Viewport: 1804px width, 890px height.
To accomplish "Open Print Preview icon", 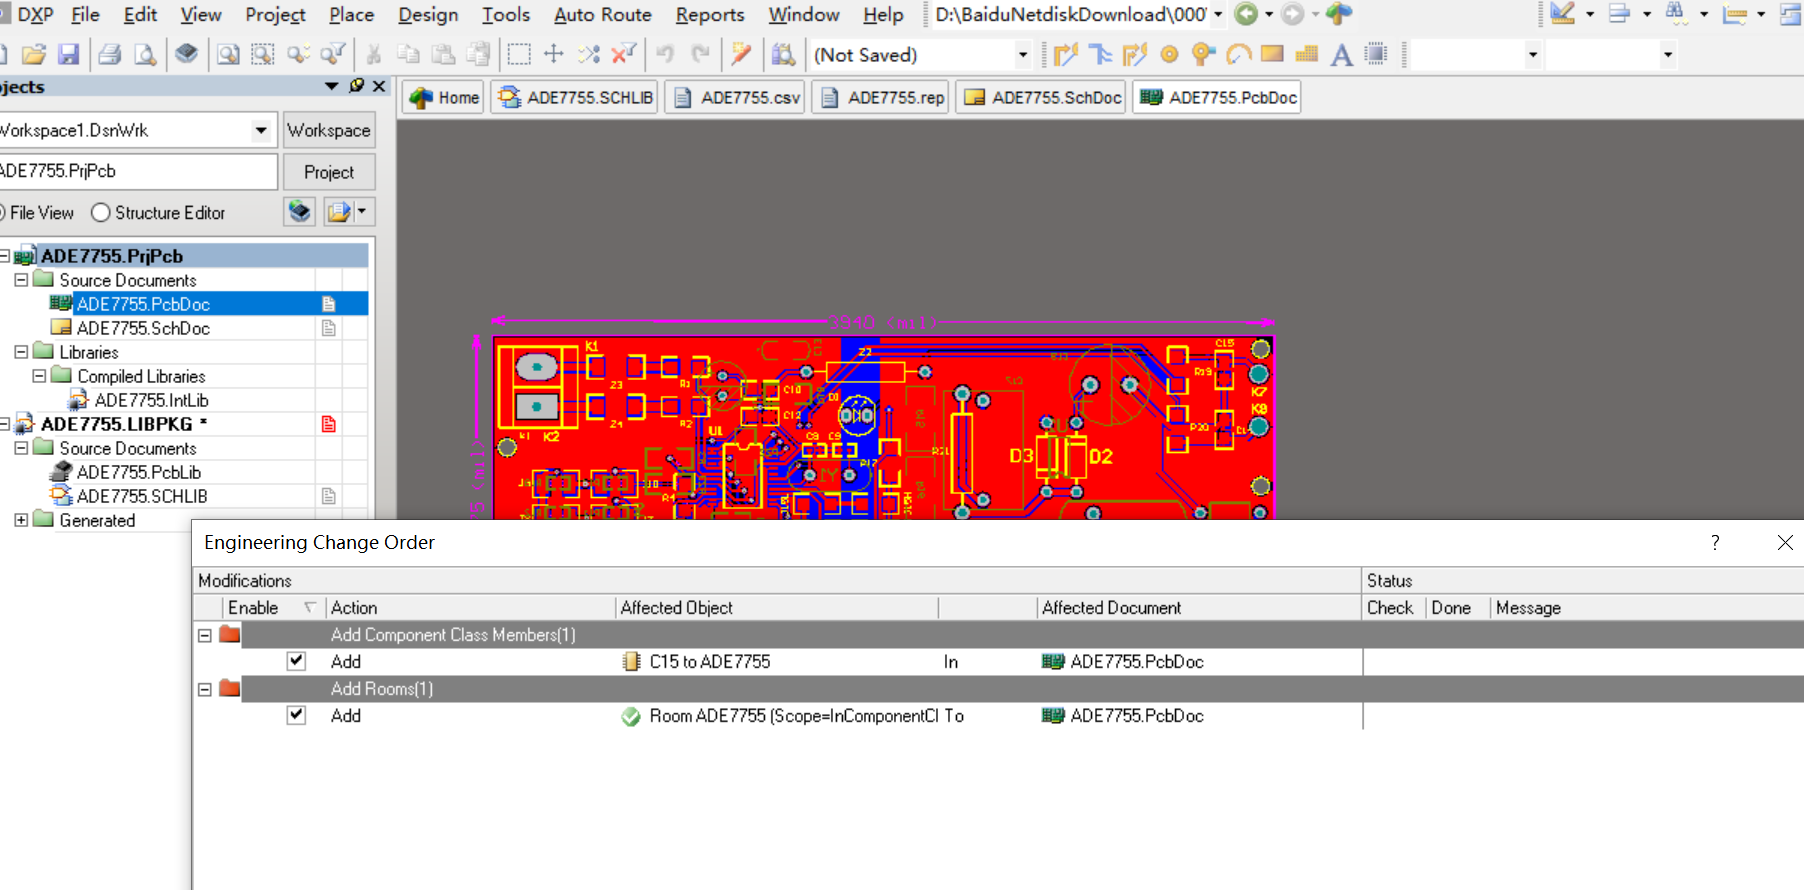I will [145, 54].
